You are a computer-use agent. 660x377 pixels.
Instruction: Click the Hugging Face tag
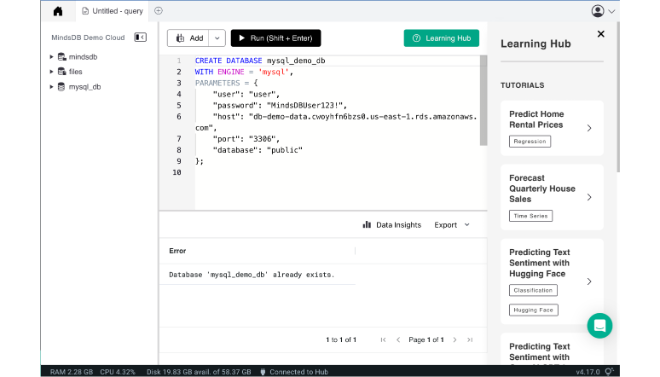[533, 310]
